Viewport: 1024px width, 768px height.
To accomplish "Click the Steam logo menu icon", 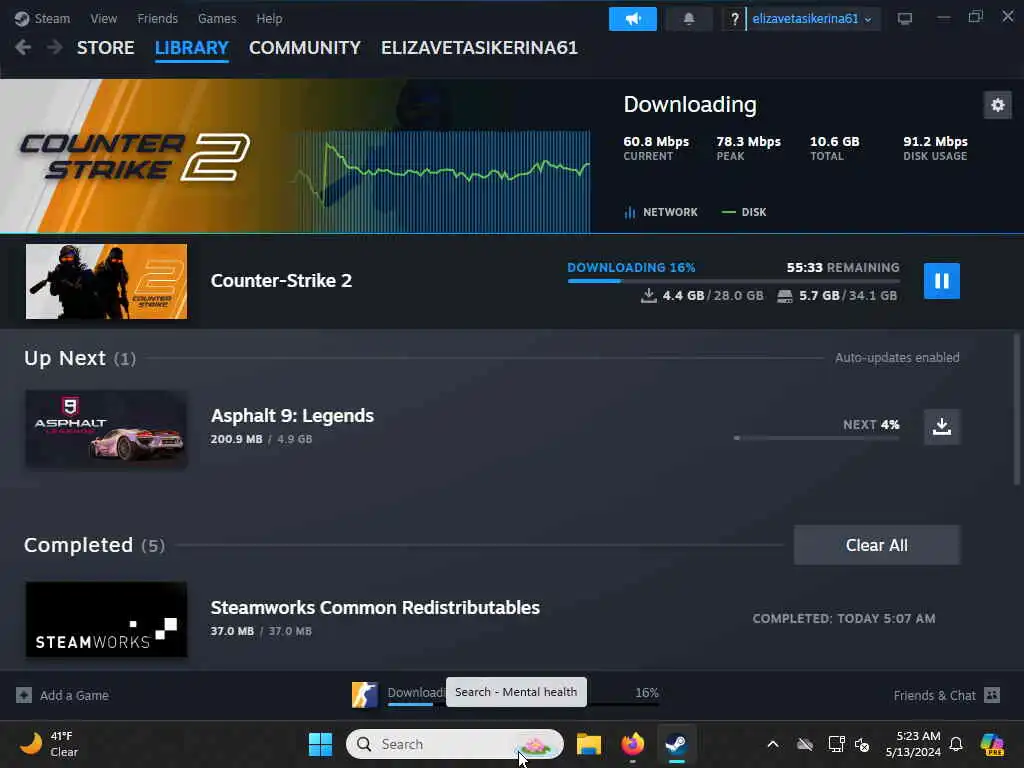I will coord(22,18).
